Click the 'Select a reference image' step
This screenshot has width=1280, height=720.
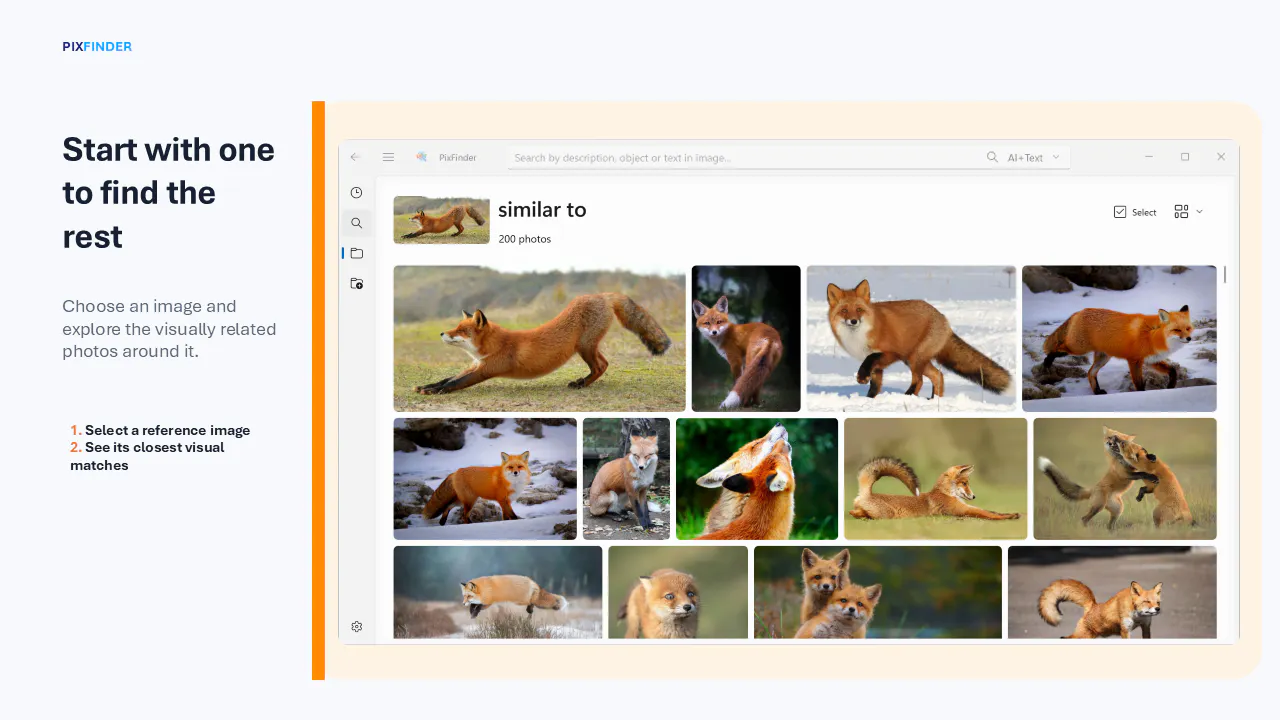click(x=167, y=430)
